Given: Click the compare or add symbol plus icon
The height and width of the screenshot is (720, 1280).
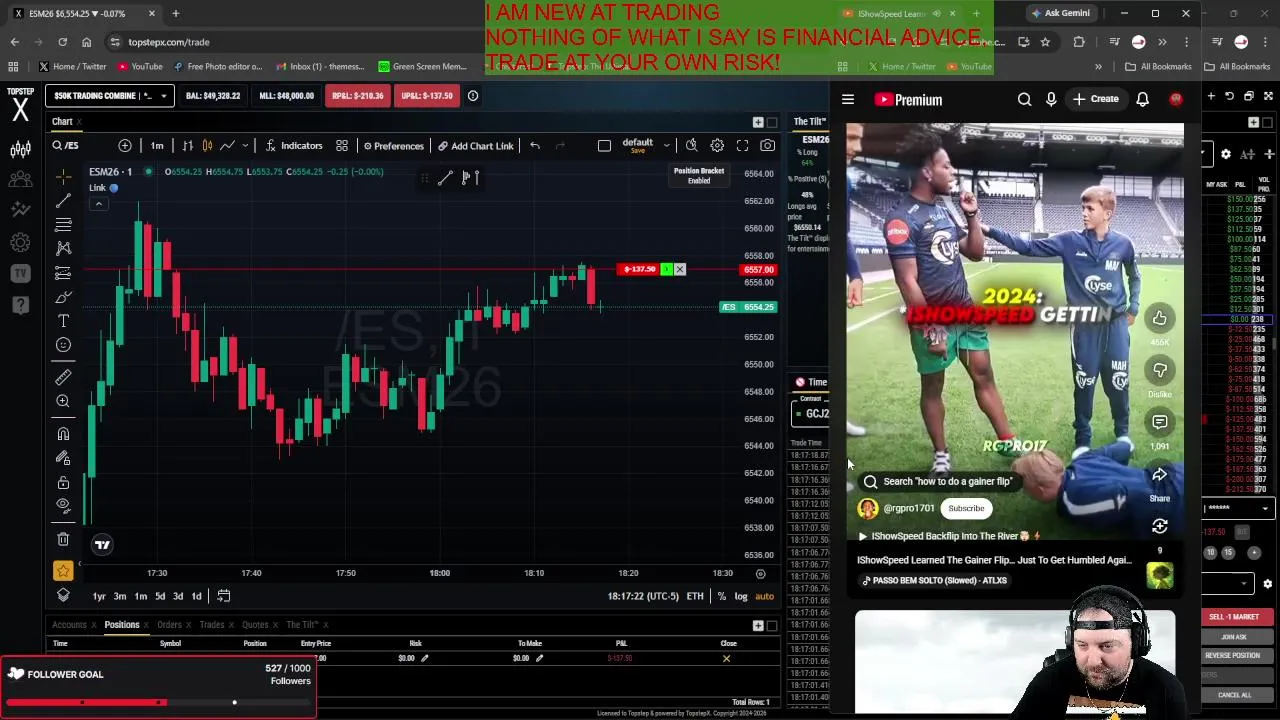Looking at the screenshot, I should 125,146.
